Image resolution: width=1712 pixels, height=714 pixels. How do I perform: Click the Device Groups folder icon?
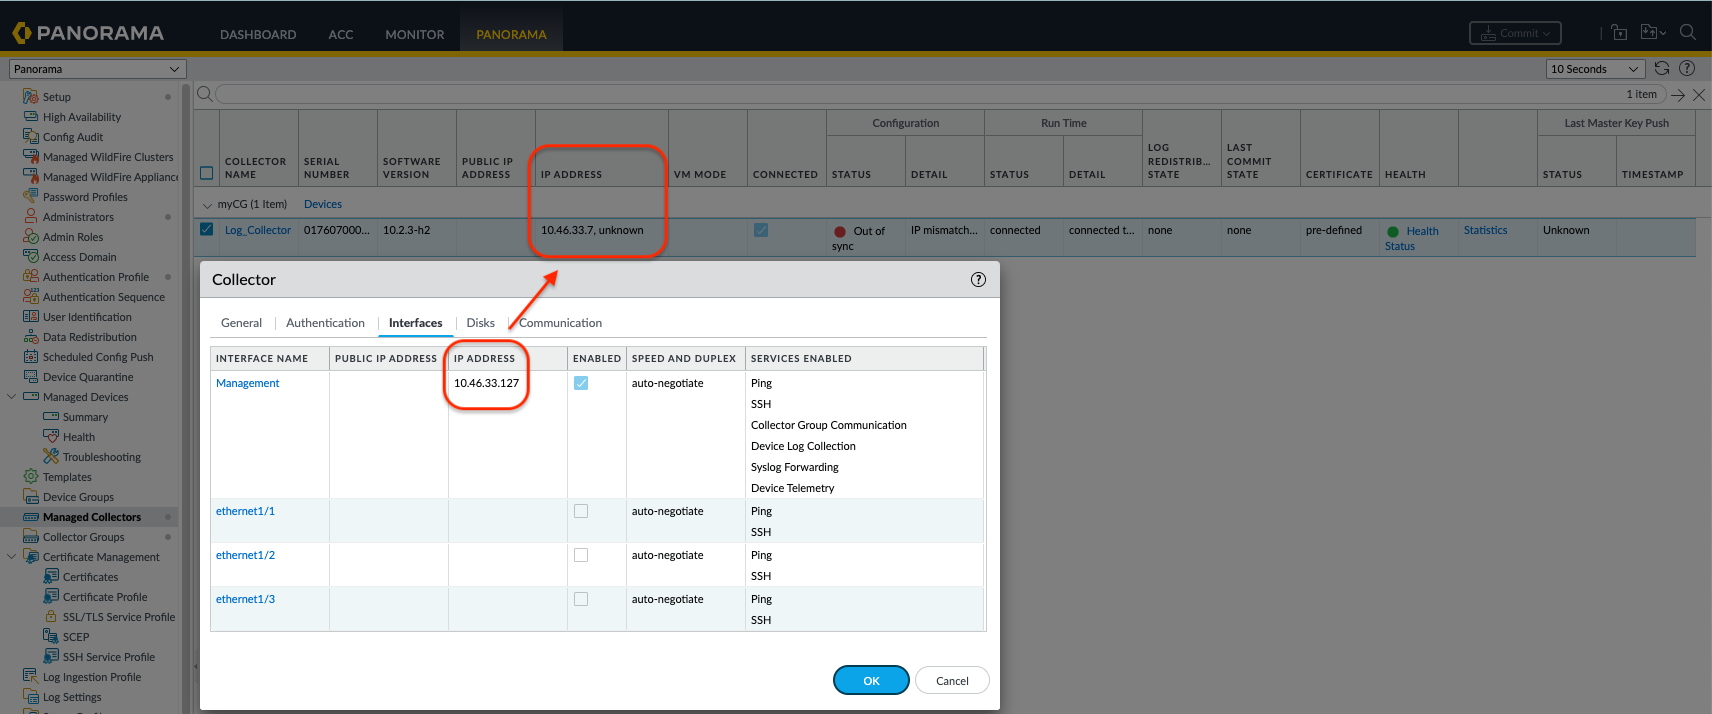[30, 497]
